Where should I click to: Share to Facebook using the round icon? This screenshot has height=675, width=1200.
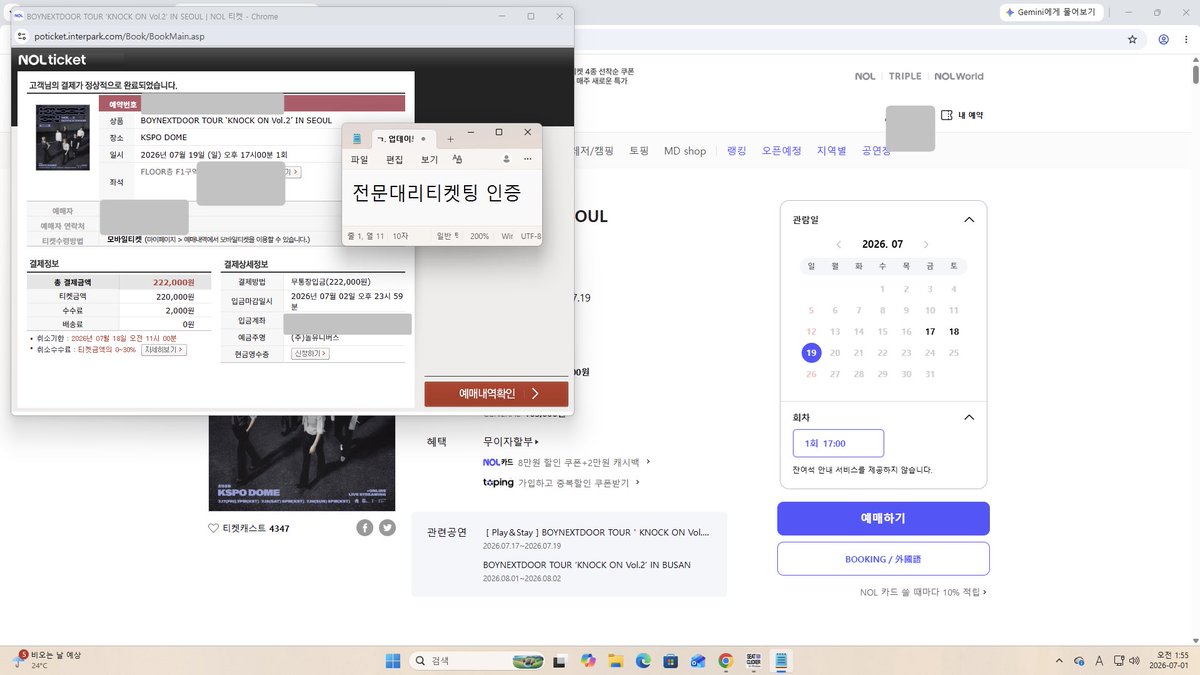click(x=365, y=528)
